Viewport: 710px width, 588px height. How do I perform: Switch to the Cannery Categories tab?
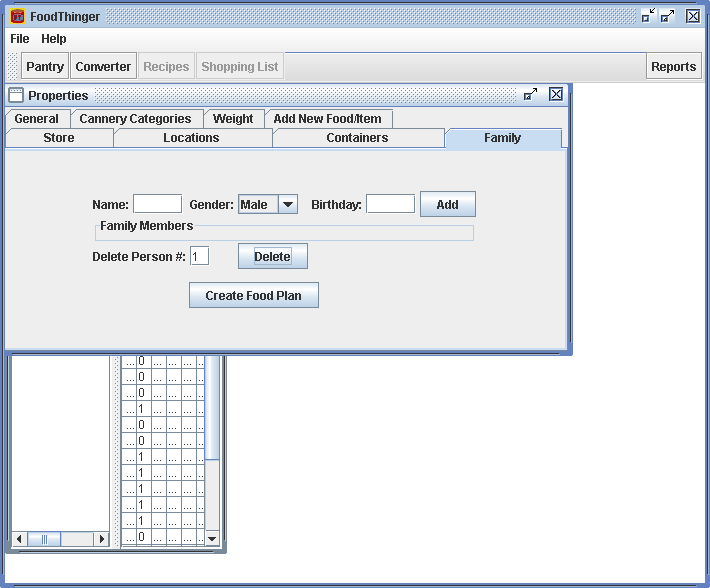point(135,118)
